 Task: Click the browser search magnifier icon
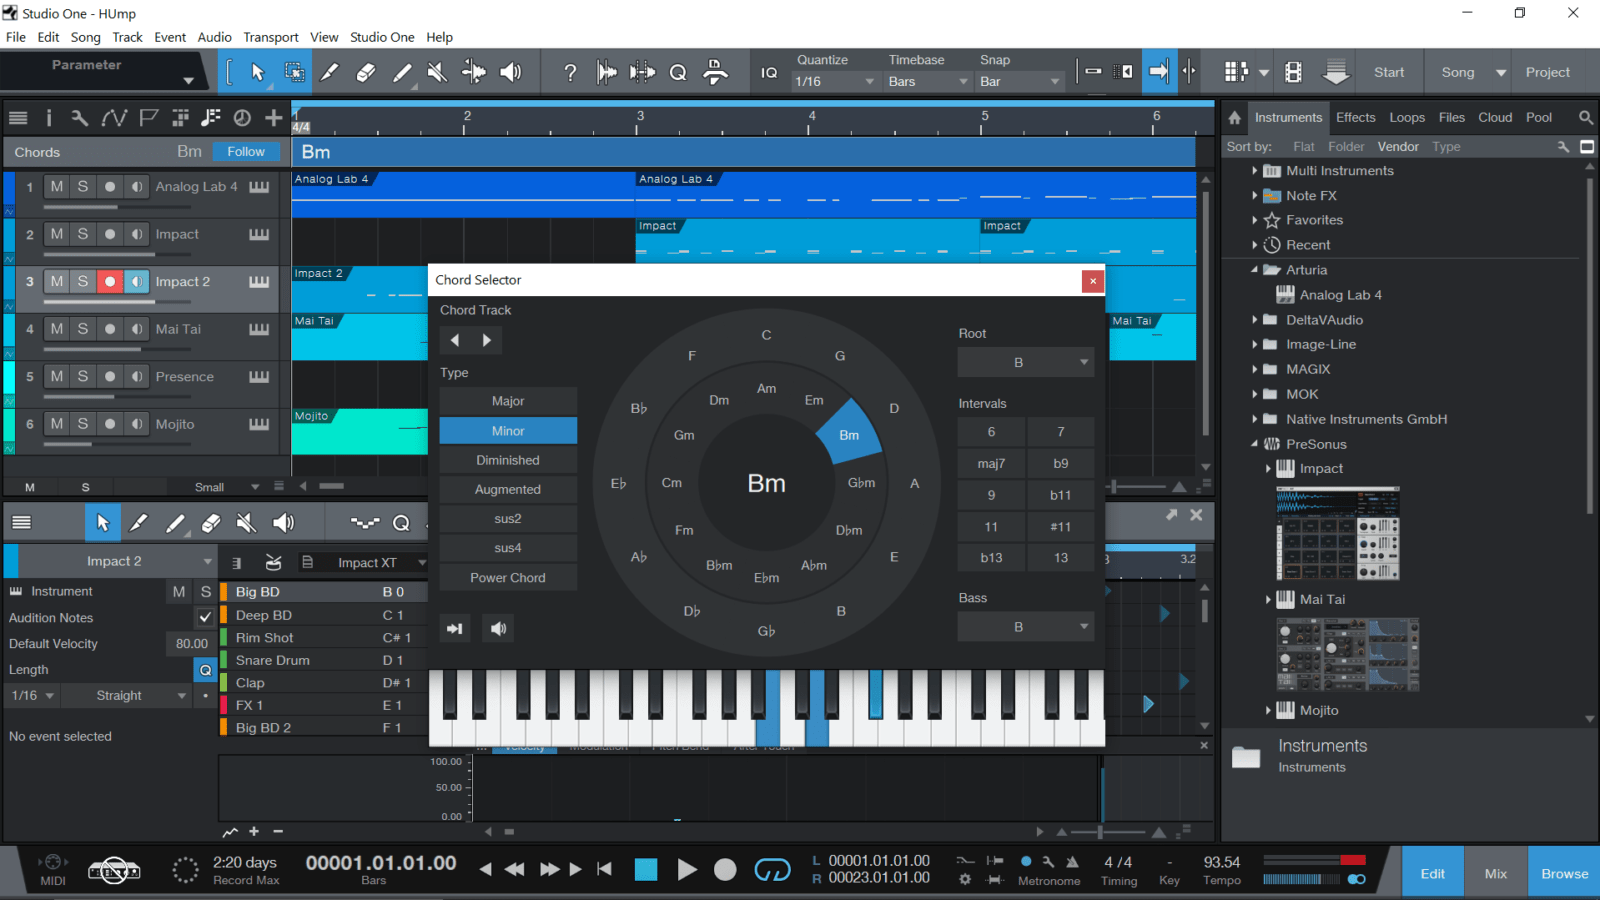pos(1585,118)
